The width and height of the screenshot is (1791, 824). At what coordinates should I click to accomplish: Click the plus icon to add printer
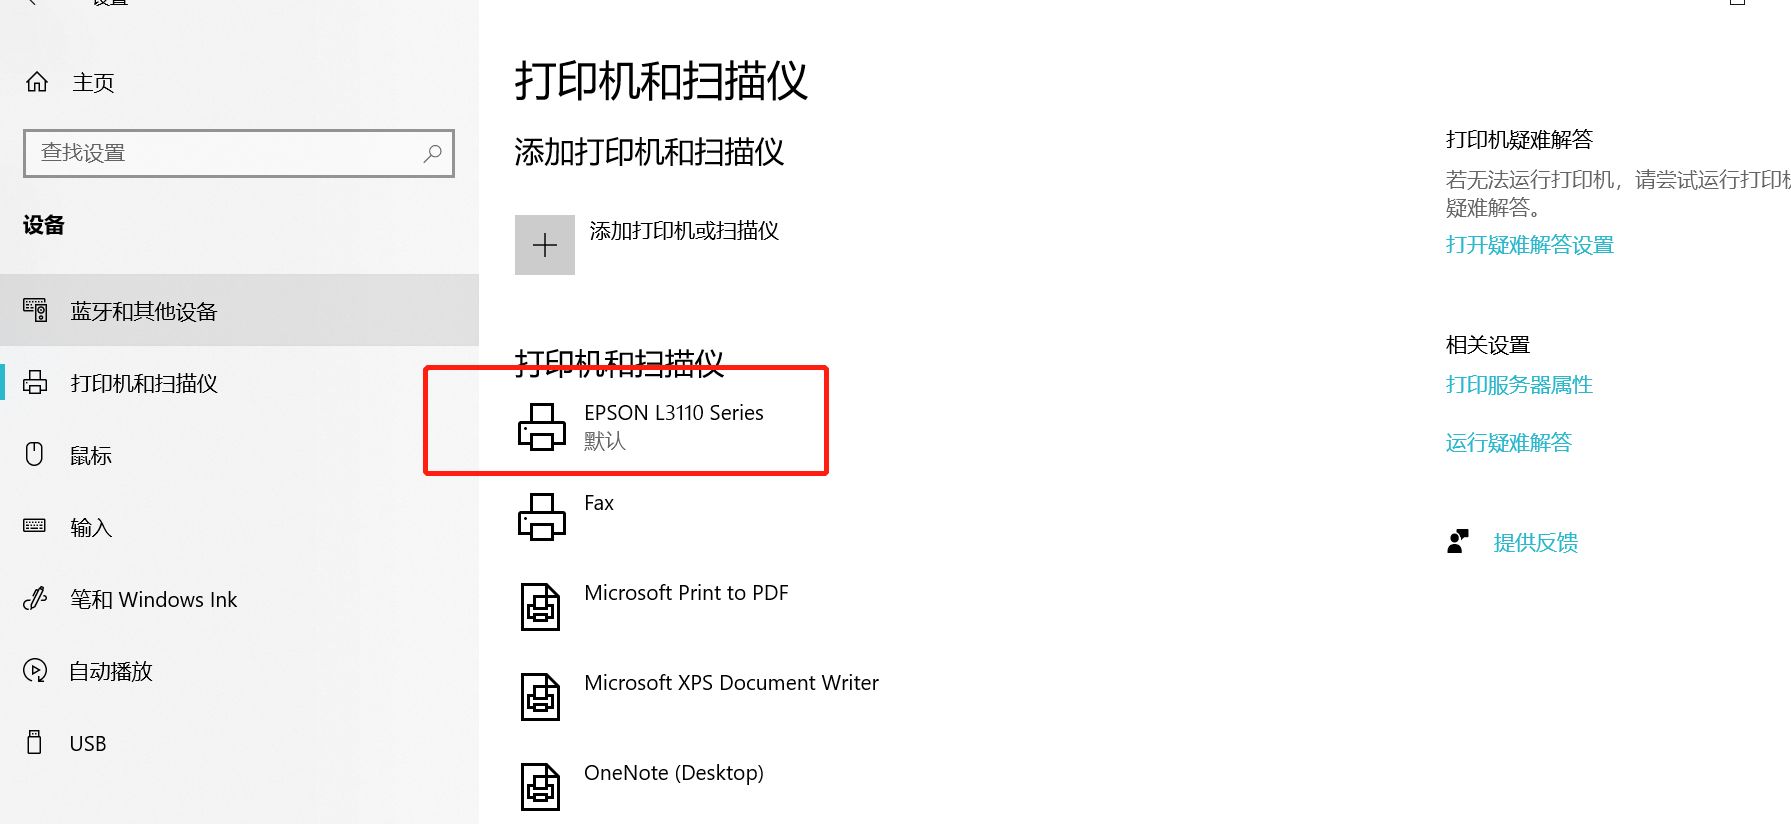point(545,245)
